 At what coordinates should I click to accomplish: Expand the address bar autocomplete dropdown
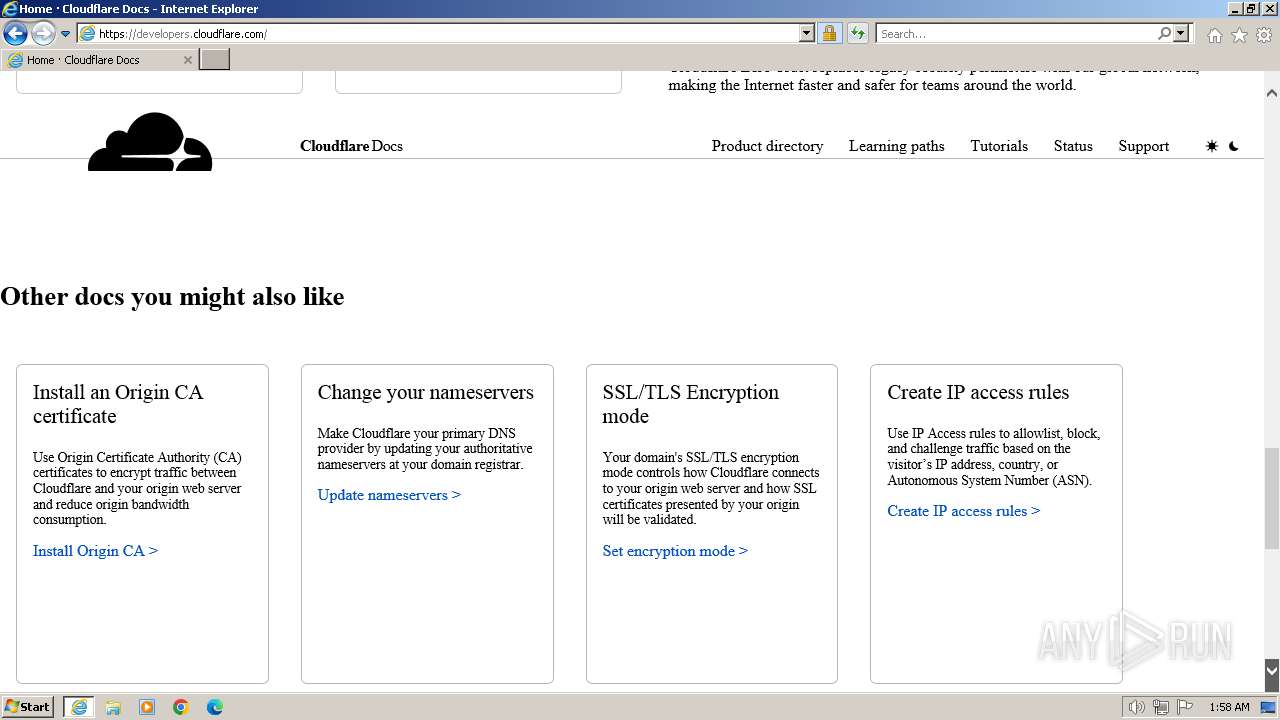coord(807,34)
